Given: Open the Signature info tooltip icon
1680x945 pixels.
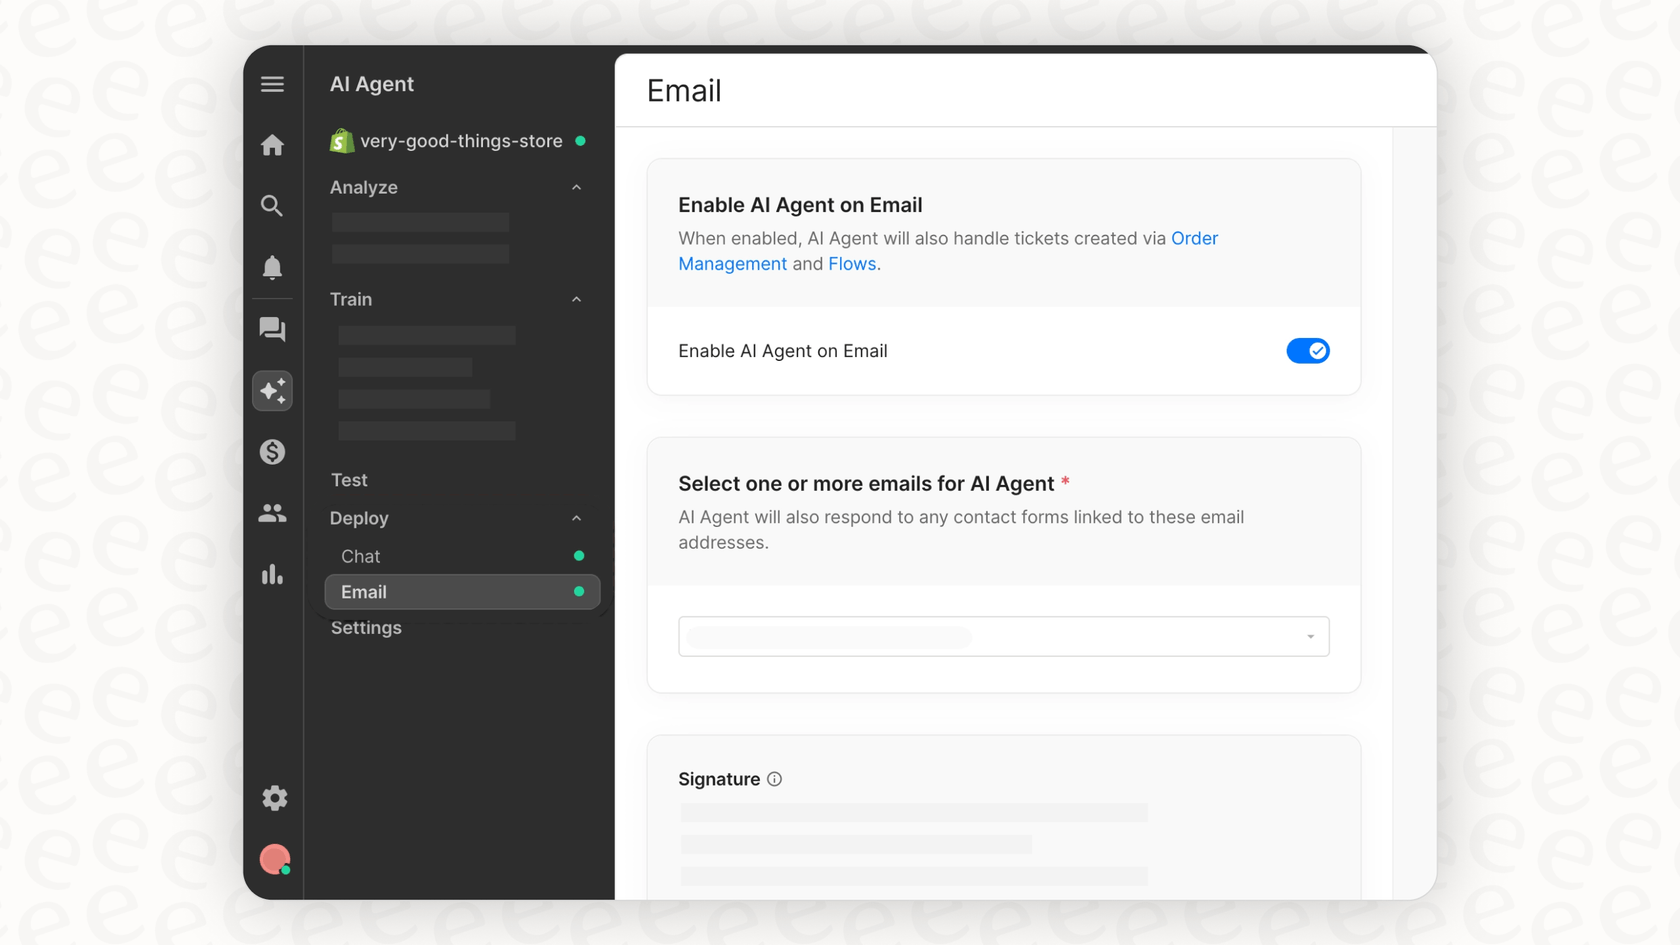Looking at the screenshot, I should (x=774, y=779).
